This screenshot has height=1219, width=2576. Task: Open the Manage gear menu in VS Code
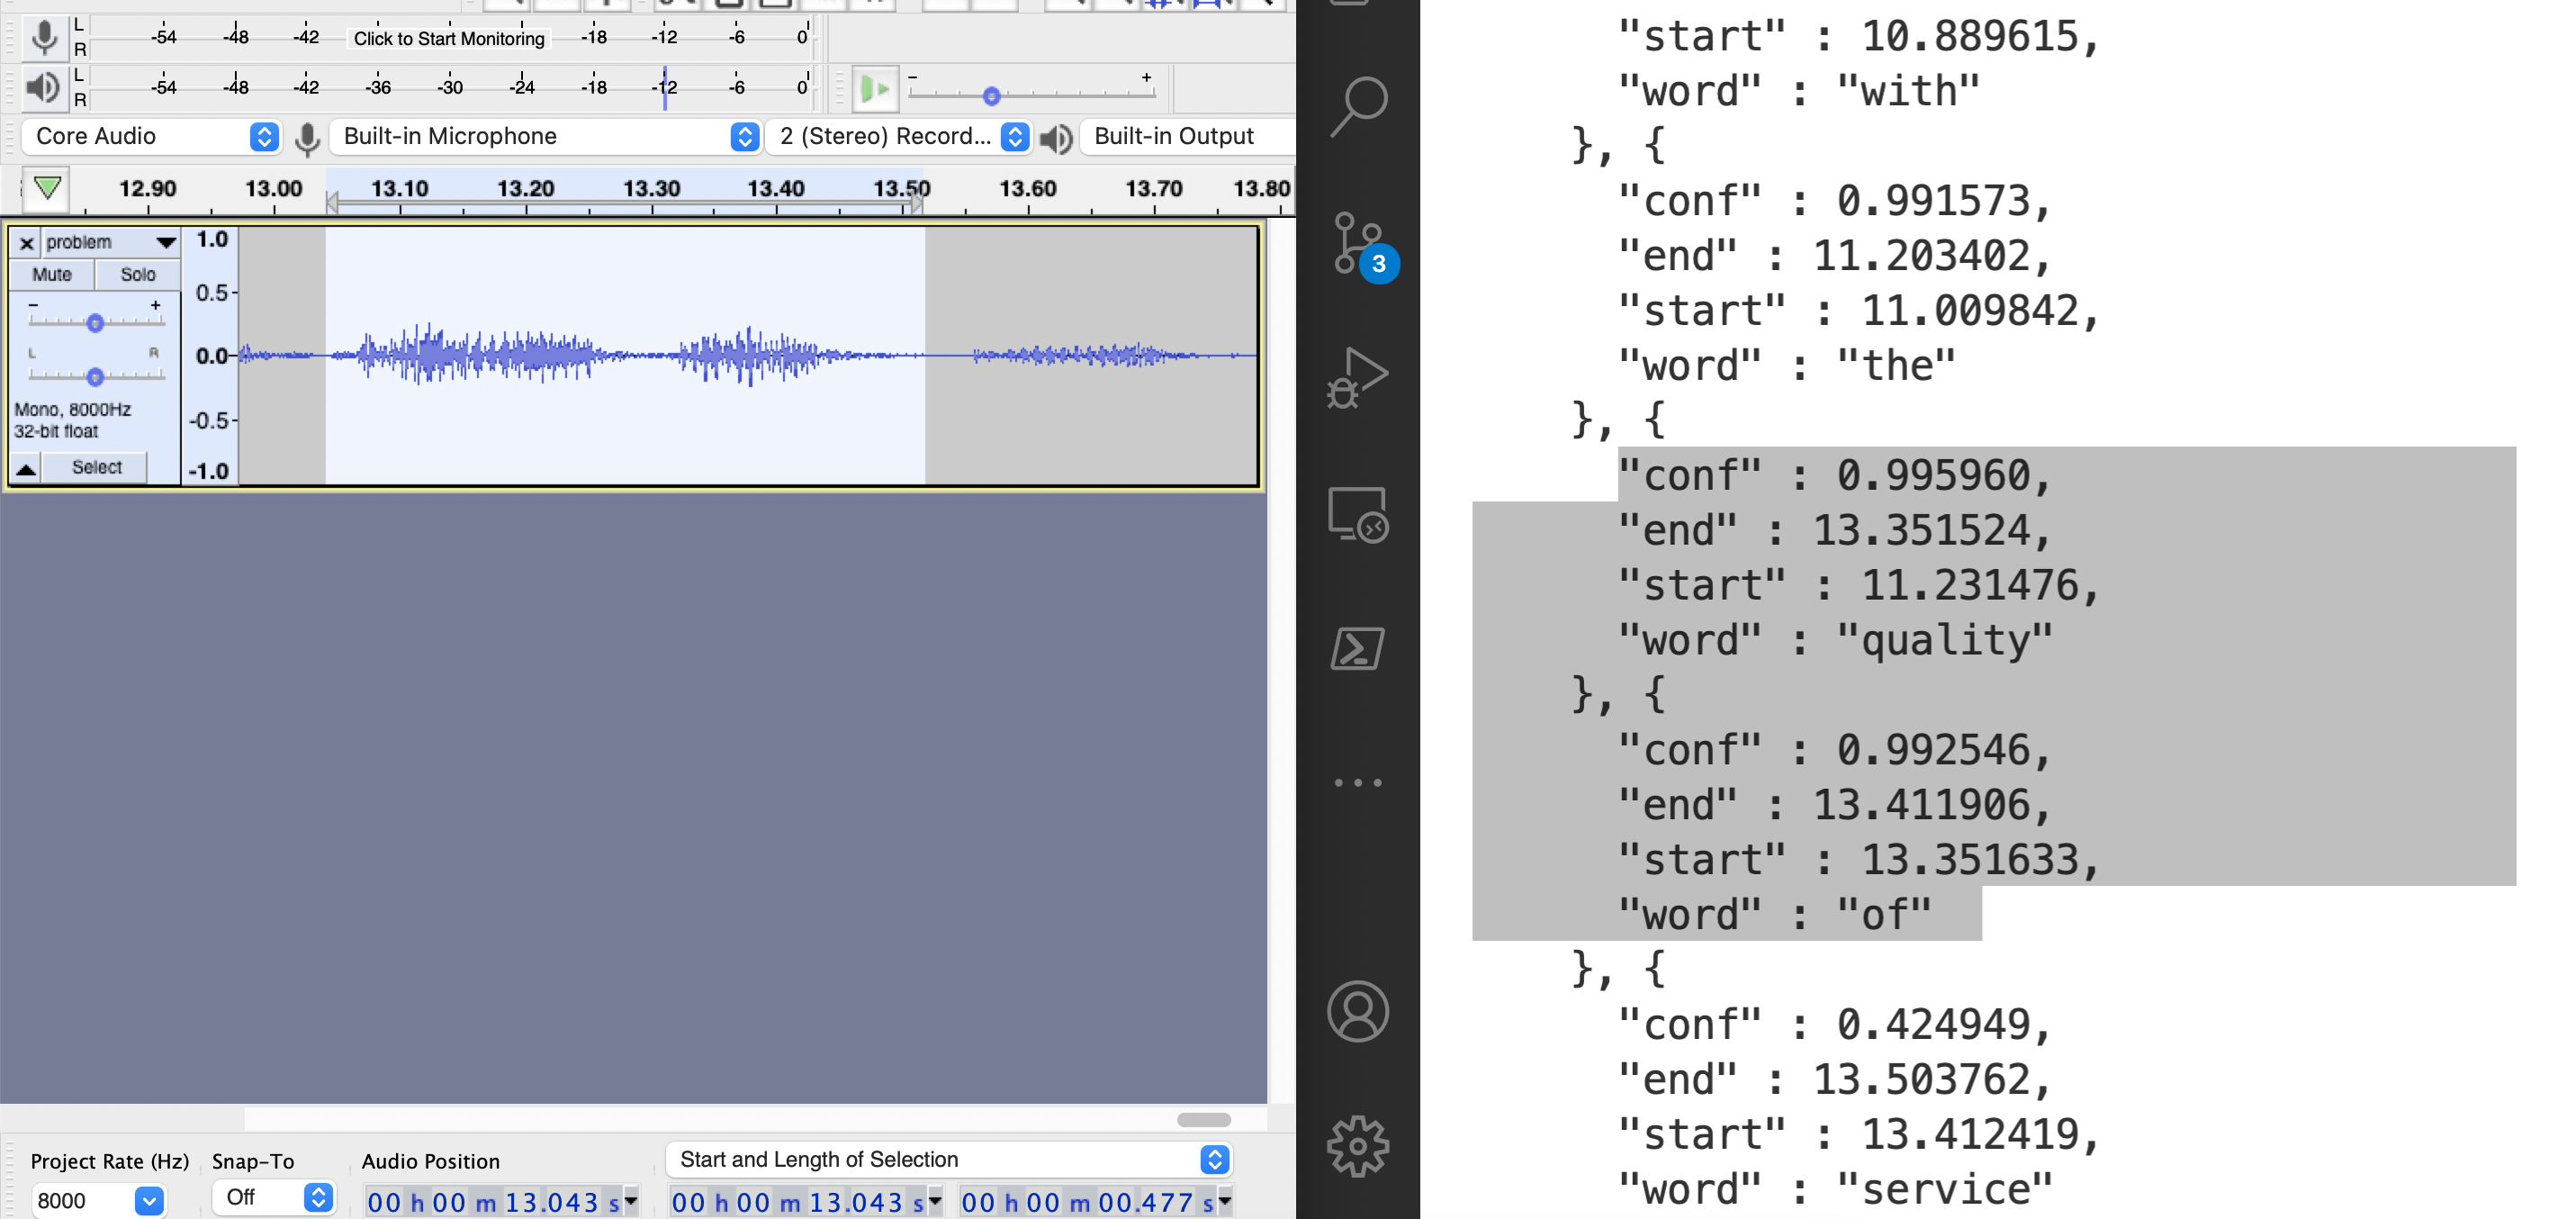(1358, 1147)
